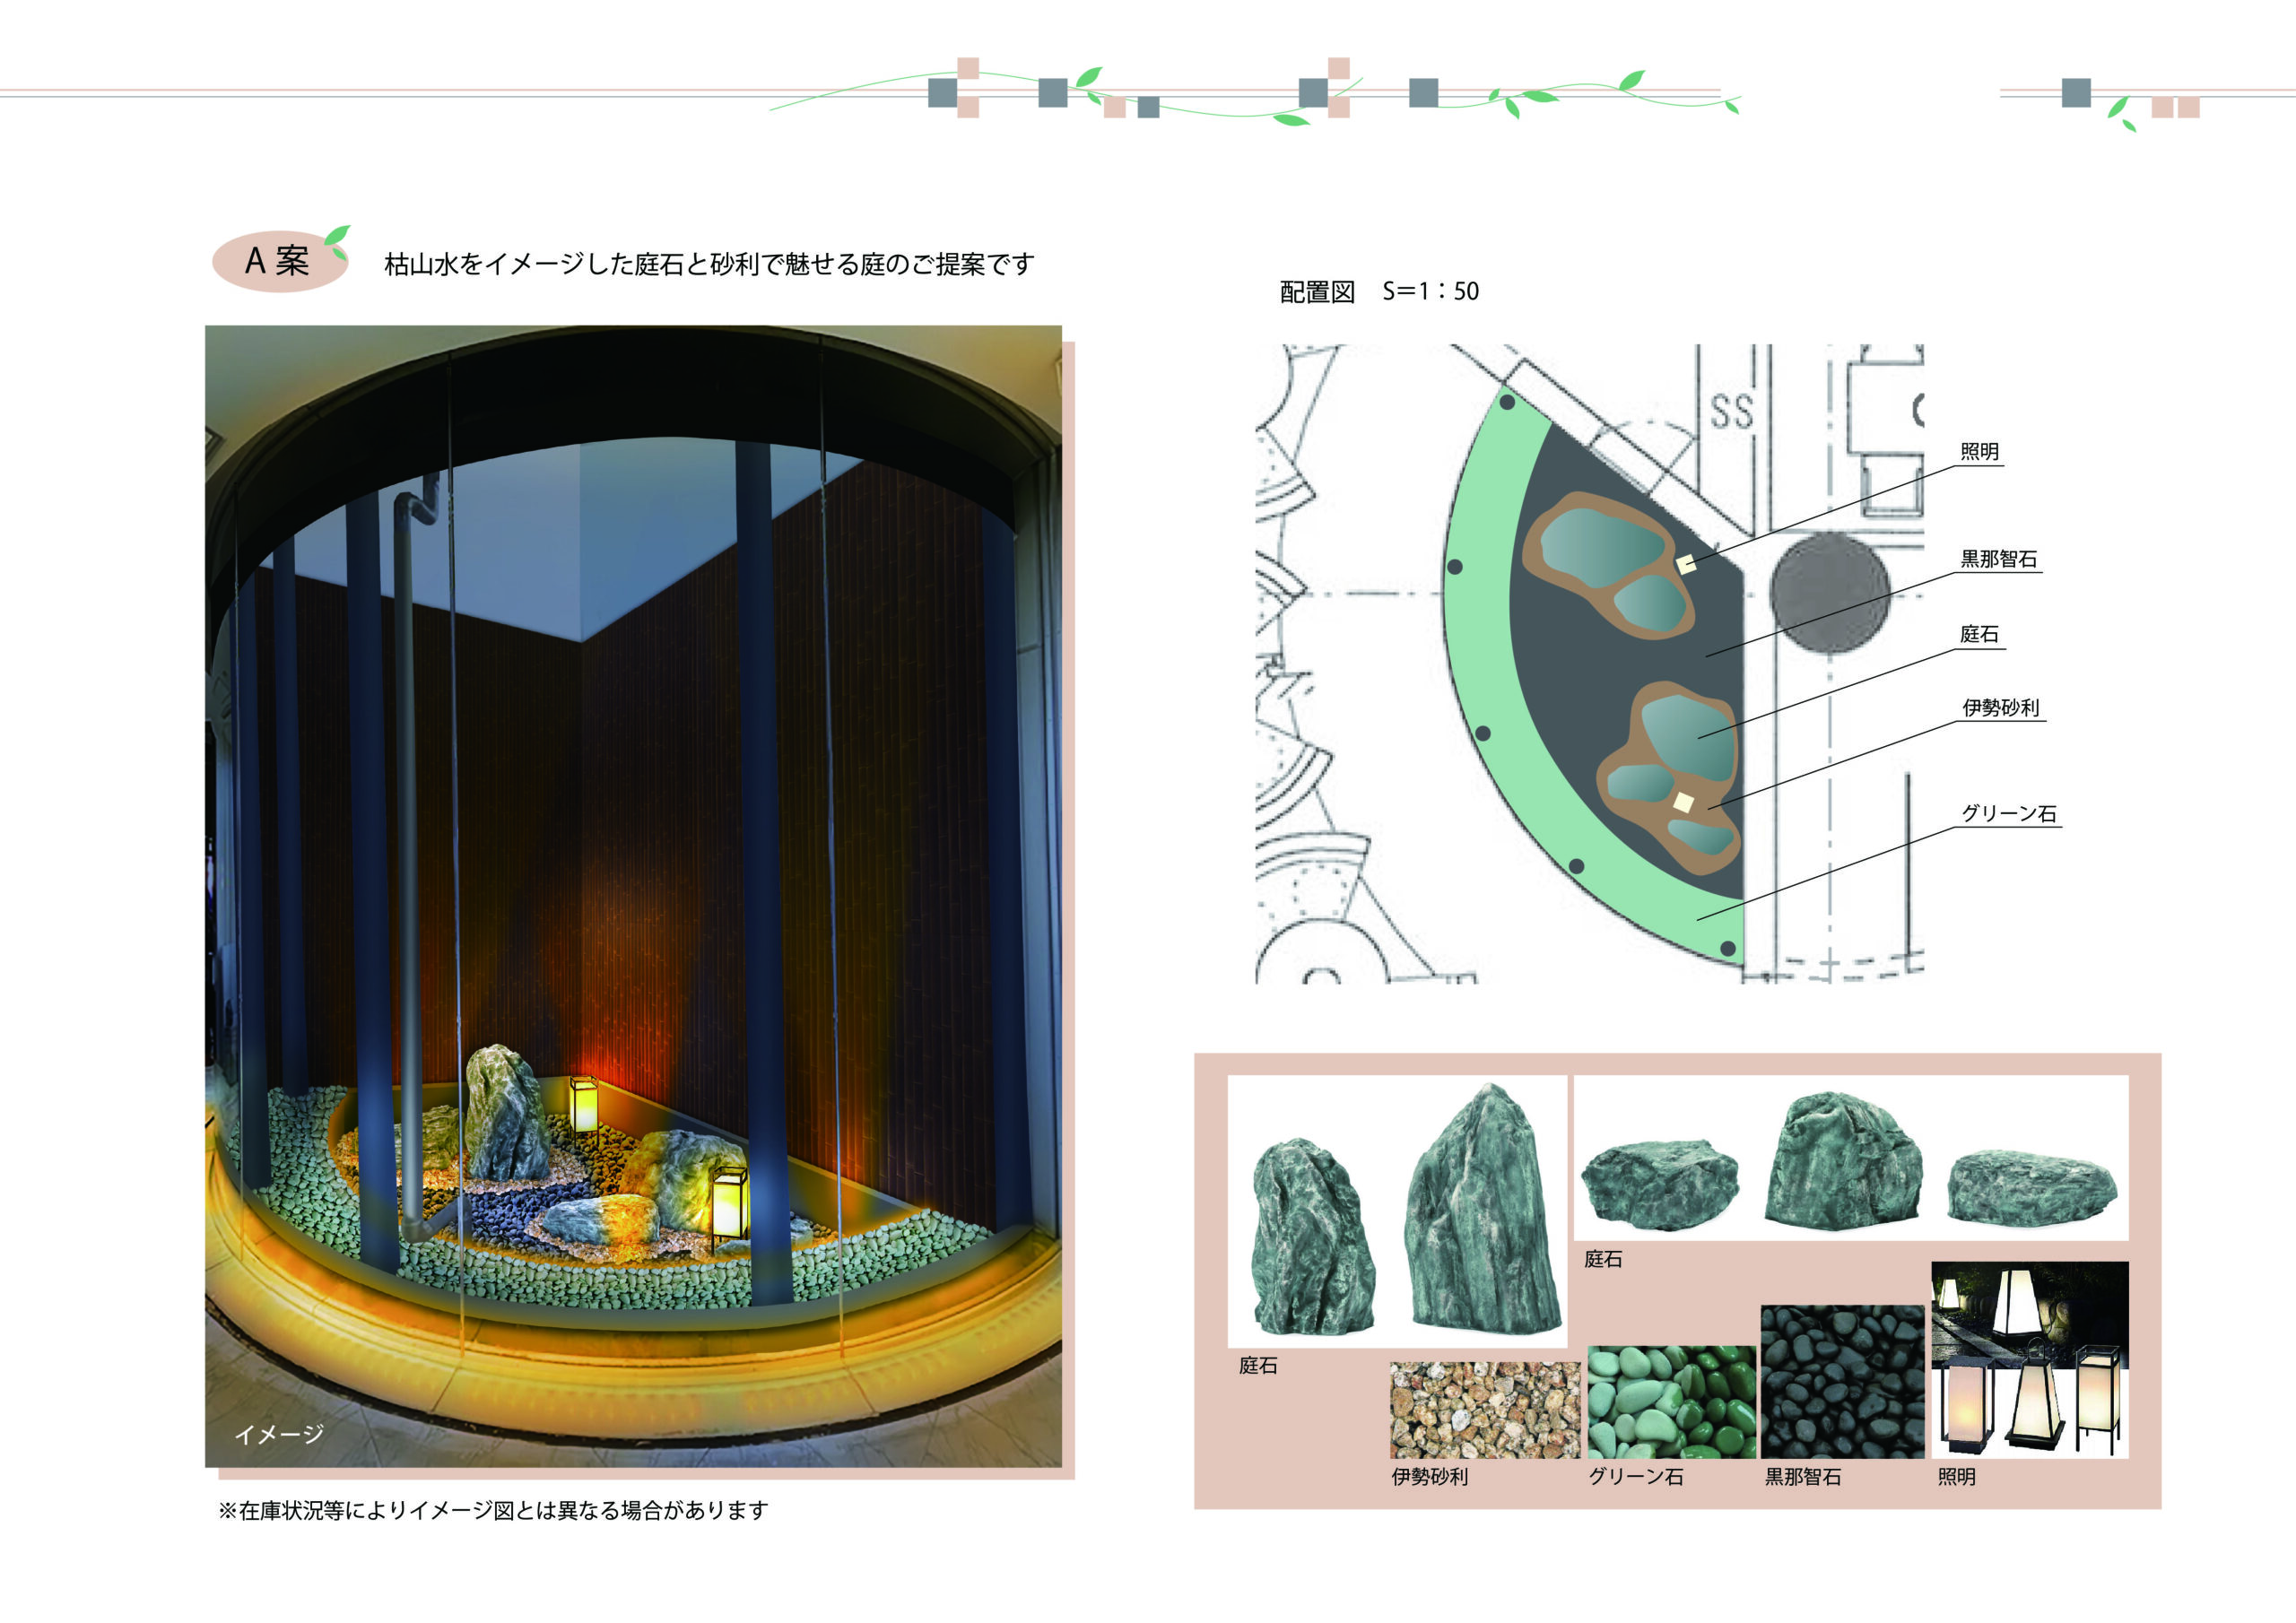Click the front glowing lantern in rendering
This screenshot has width=2296, height=1623.
pos(728,1204)
